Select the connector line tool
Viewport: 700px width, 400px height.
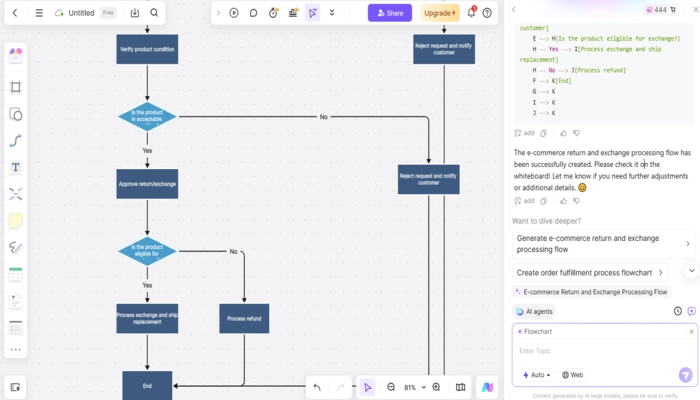(x=16, y=141)
